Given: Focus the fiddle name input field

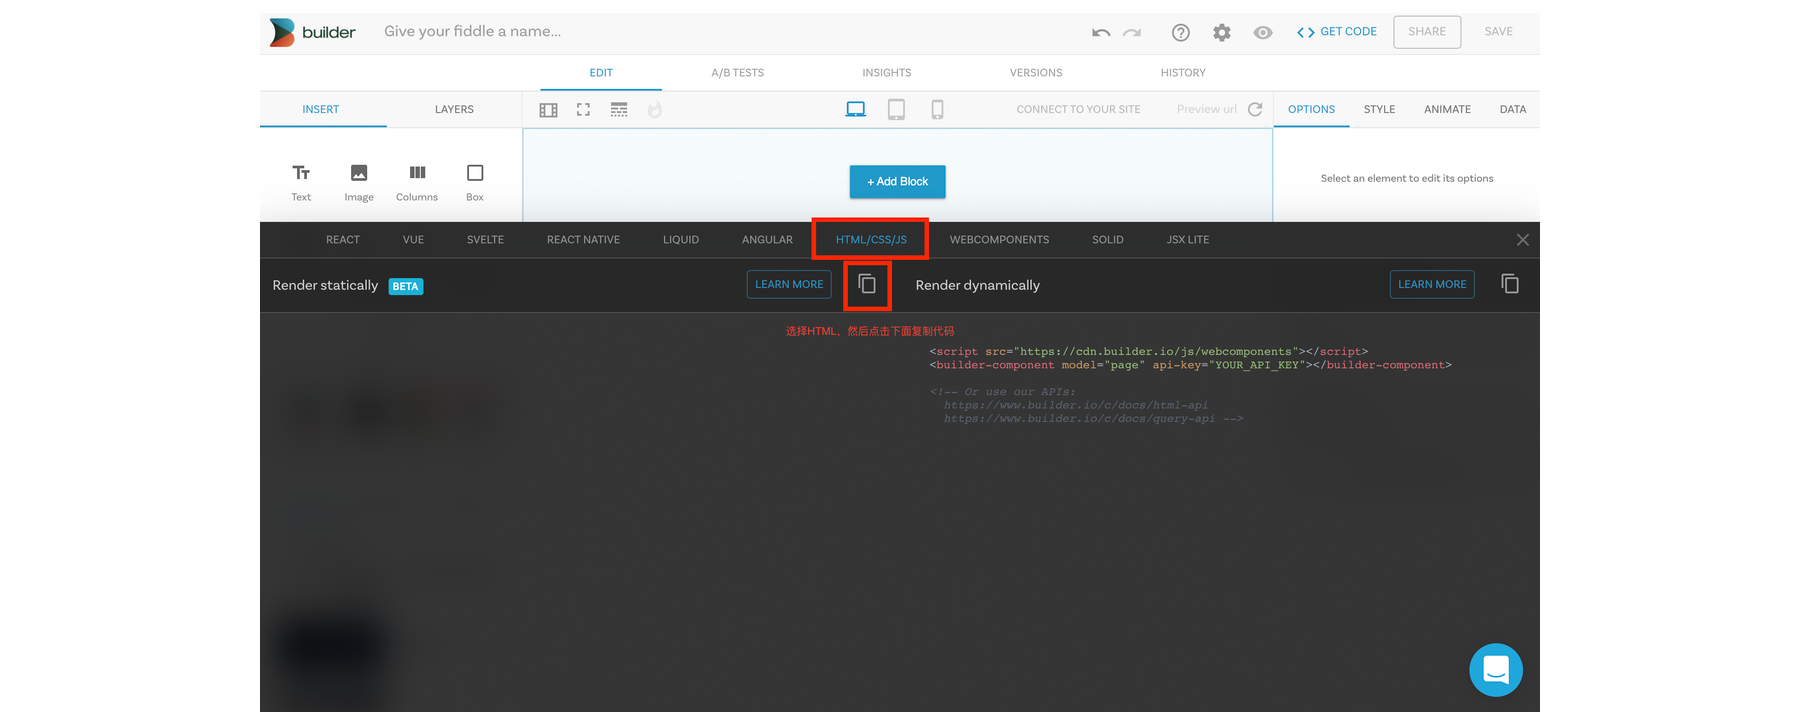Looking at the screenshot, I should point(473,32).
